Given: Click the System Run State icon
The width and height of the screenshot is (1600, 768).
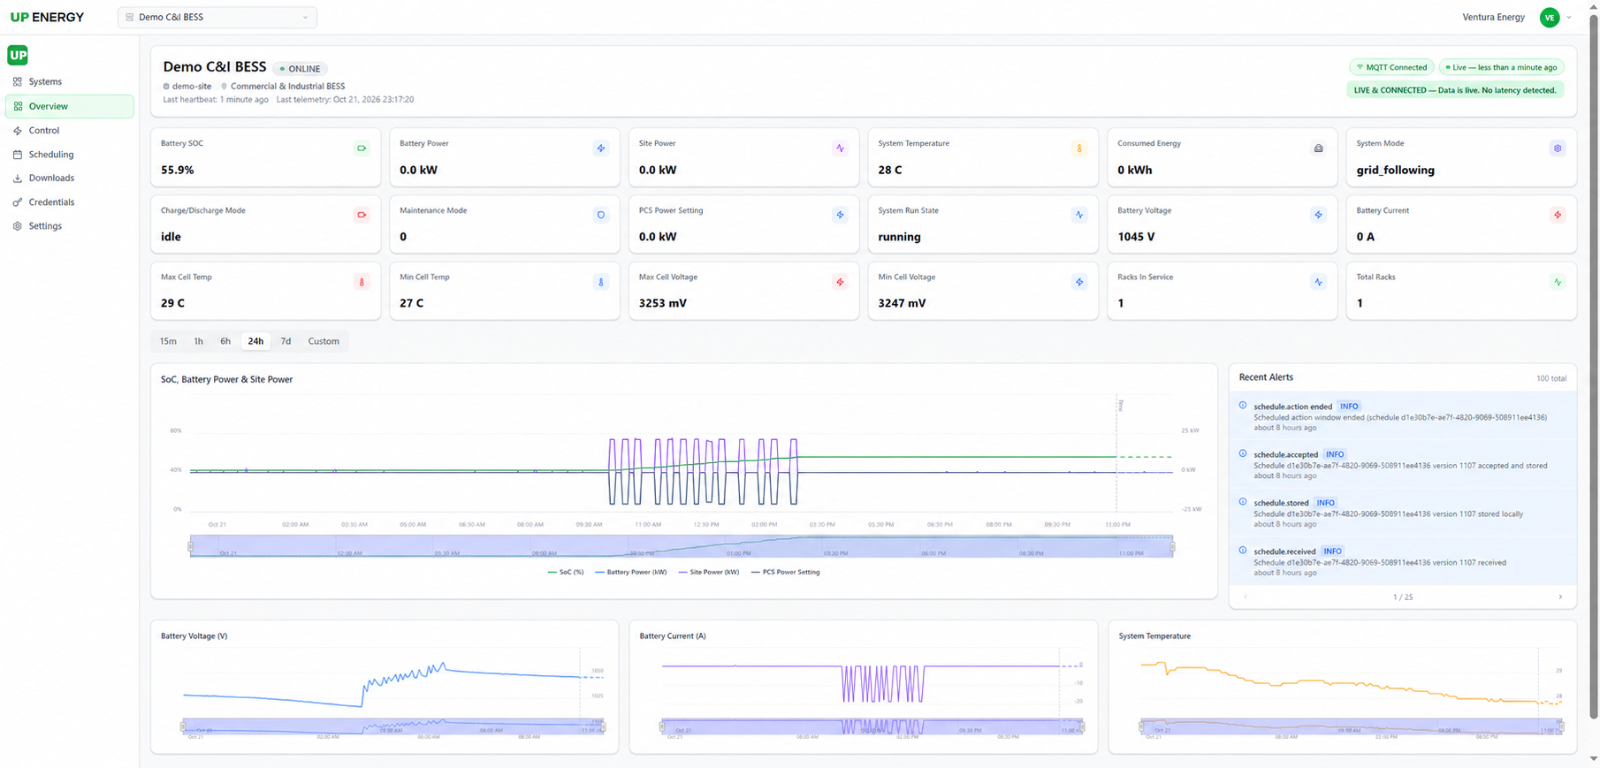Looking at the screenshot, I should click(1079, 215).
